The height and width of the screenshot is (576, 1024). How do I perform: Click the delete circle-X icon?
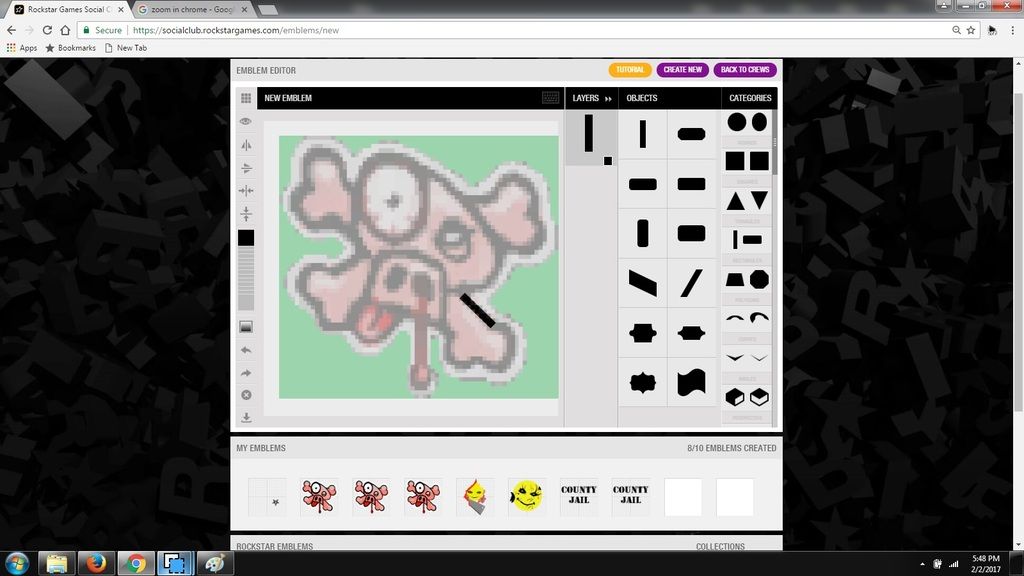point(246,395)
